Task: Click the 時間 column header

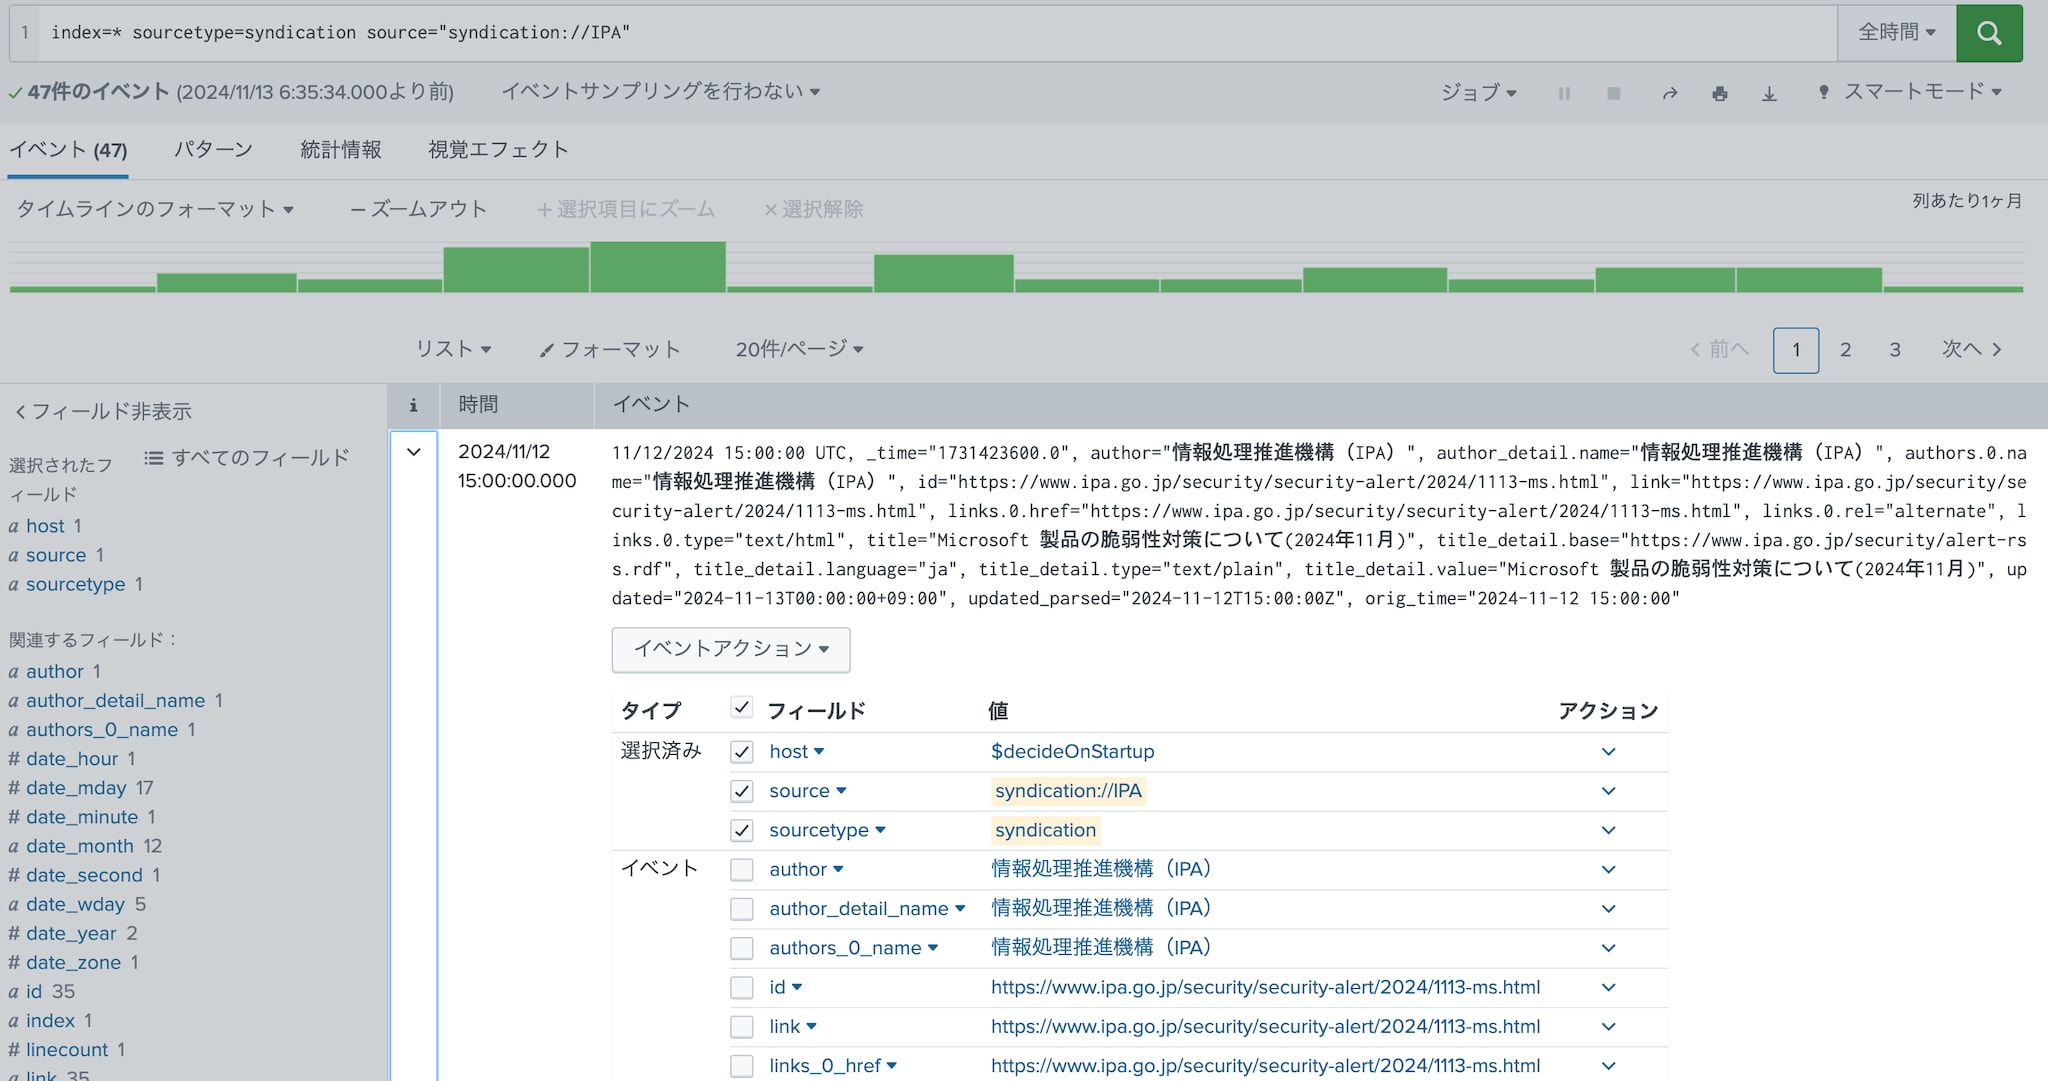Action: [x=478, y=405]
